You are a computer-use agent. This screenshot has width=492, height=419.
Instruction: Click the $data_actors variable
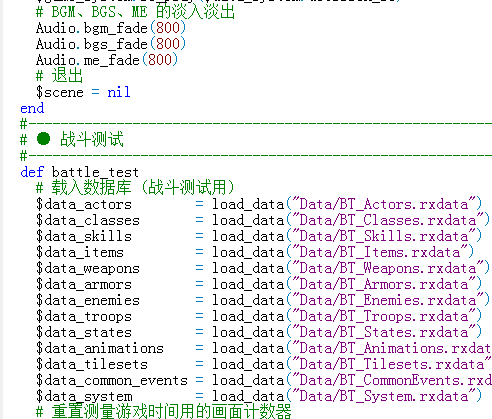click(x=84, y=204)
